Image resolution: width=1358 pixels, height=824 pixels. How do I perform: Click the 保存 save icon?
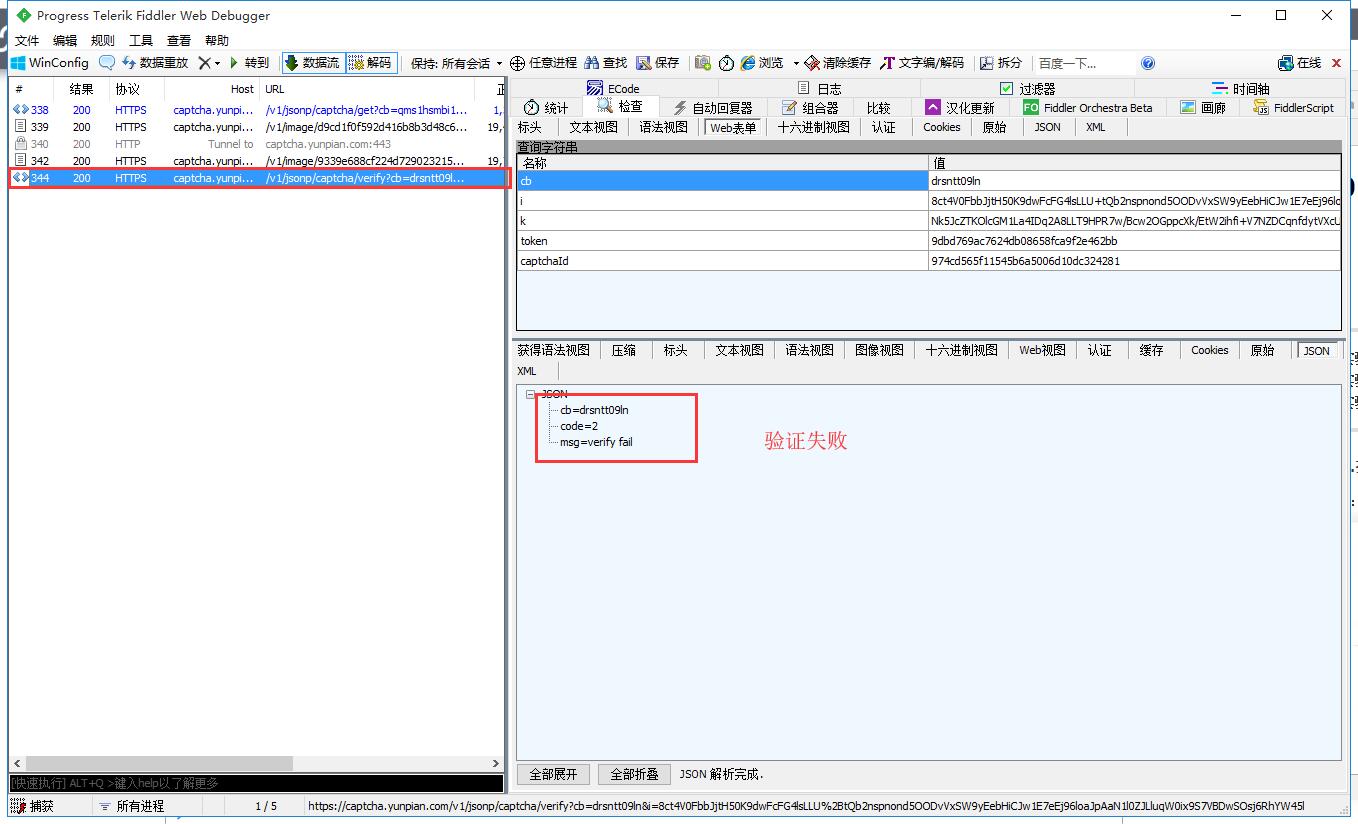click(x=658, y=63)
